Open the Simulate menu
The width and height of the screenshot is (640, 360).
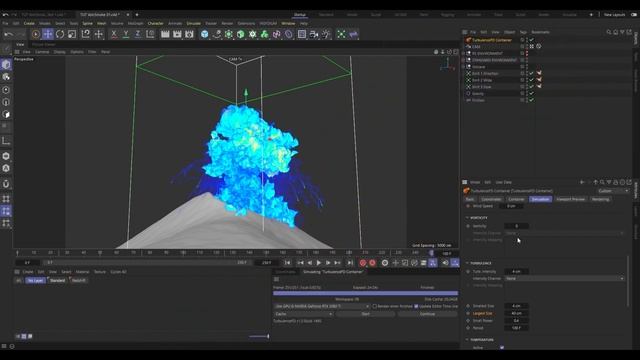(x=193, y=23)
